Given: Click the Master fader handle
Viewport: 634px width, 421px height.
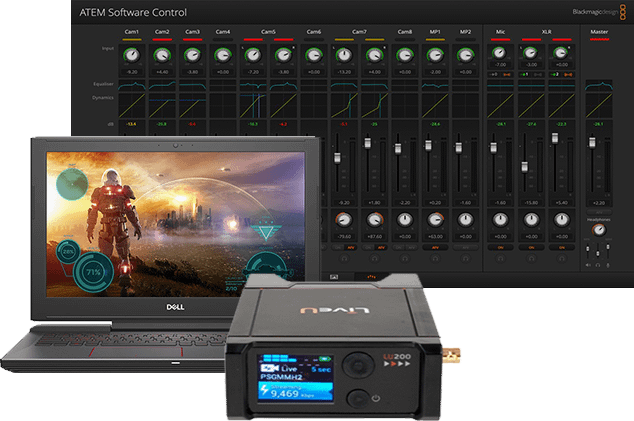Looking at the screenshot, I should [x=592, y=143].
